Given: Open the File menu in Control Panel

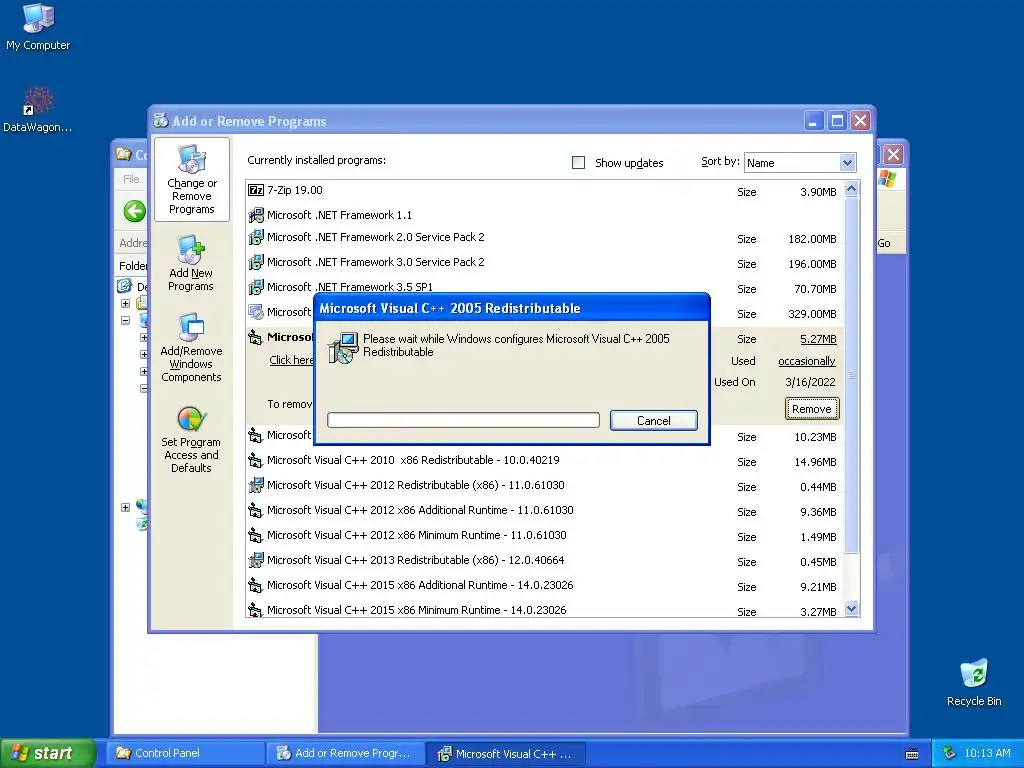Looking at the screenshot, I should click(131, 179).
